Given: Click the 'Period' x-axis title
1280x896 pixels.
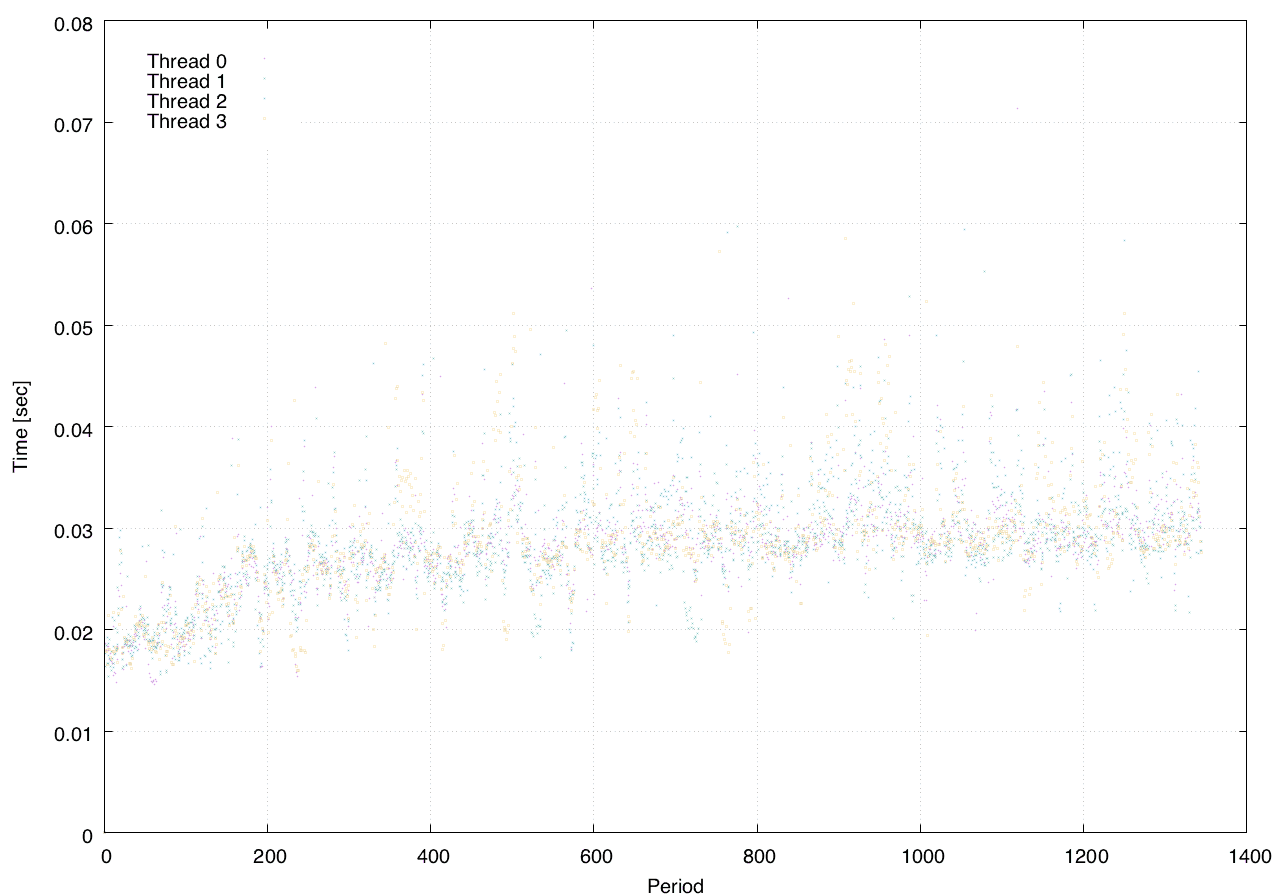Looking at the screenshot, I should 675,885.
